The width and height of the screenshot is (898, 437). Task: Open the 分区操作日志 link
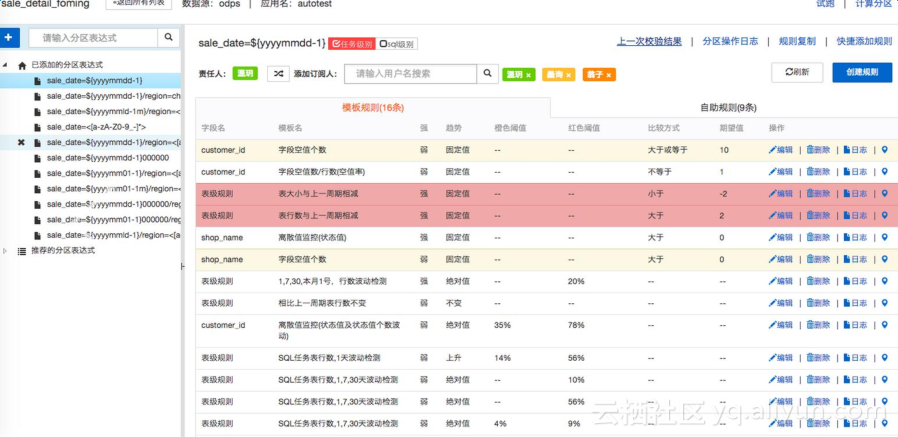730,41
